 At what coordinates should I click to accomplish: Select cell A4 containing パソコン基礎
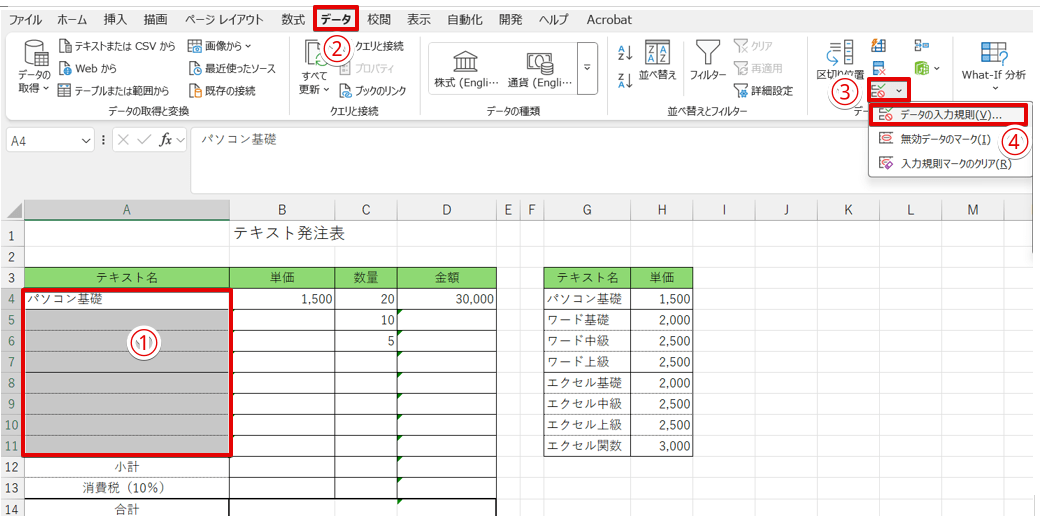127,299
